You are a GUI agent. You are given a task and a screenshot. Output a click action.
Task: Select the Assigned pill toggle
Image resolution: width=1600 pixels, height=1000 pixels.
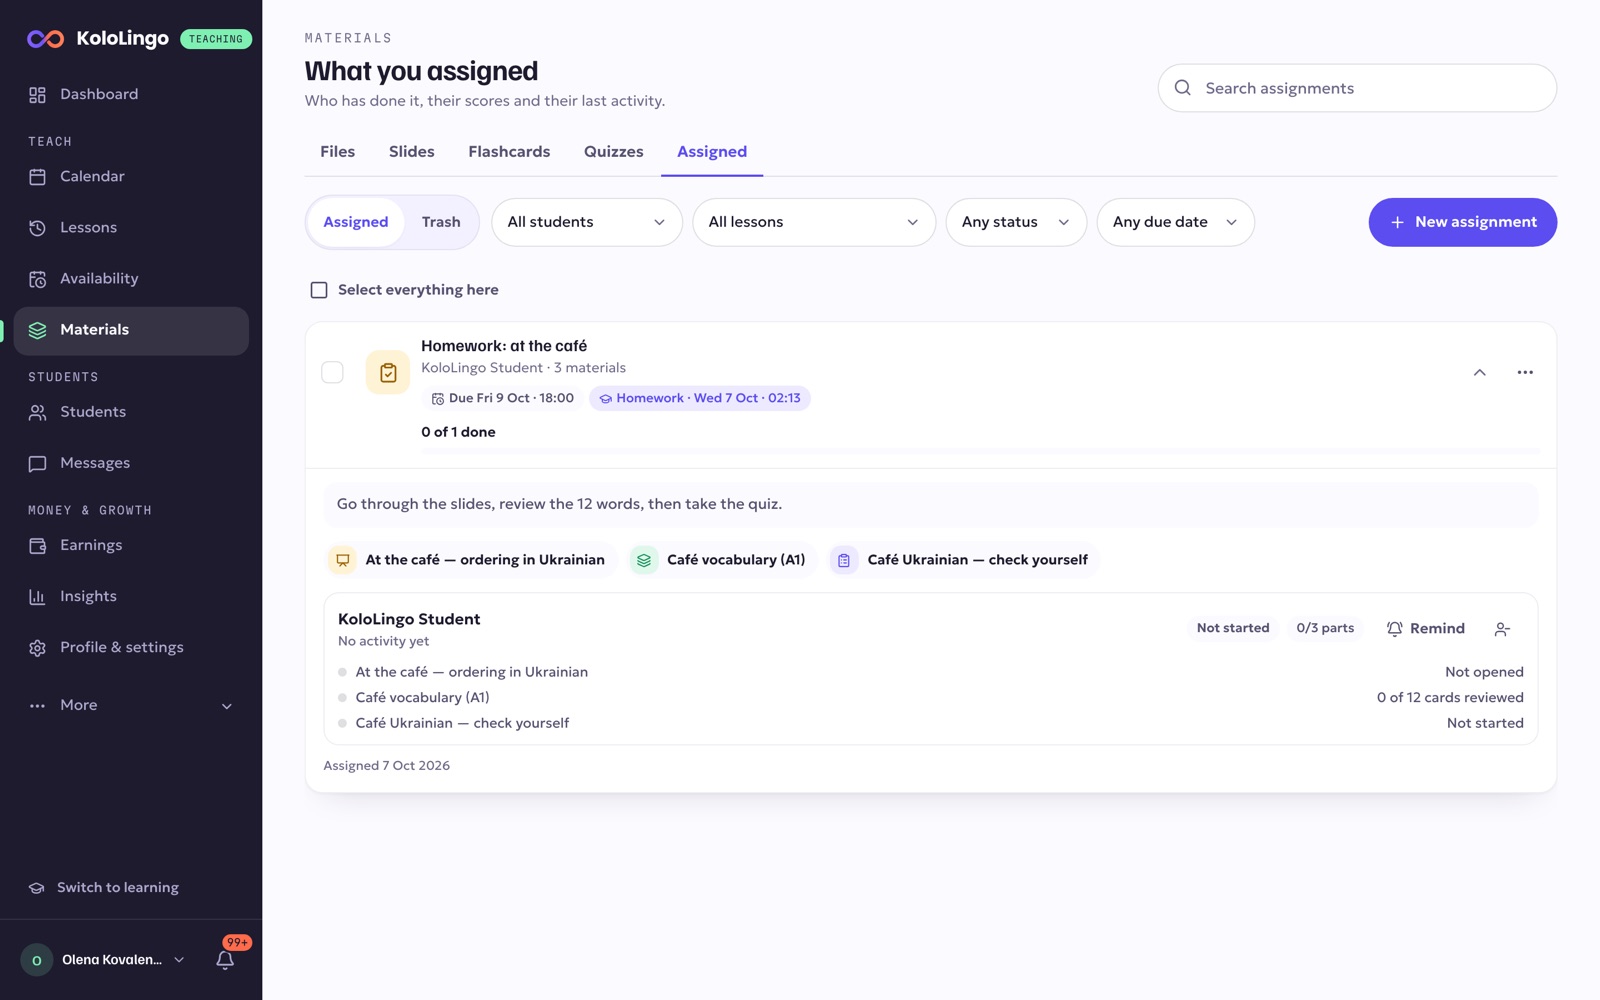356,222
